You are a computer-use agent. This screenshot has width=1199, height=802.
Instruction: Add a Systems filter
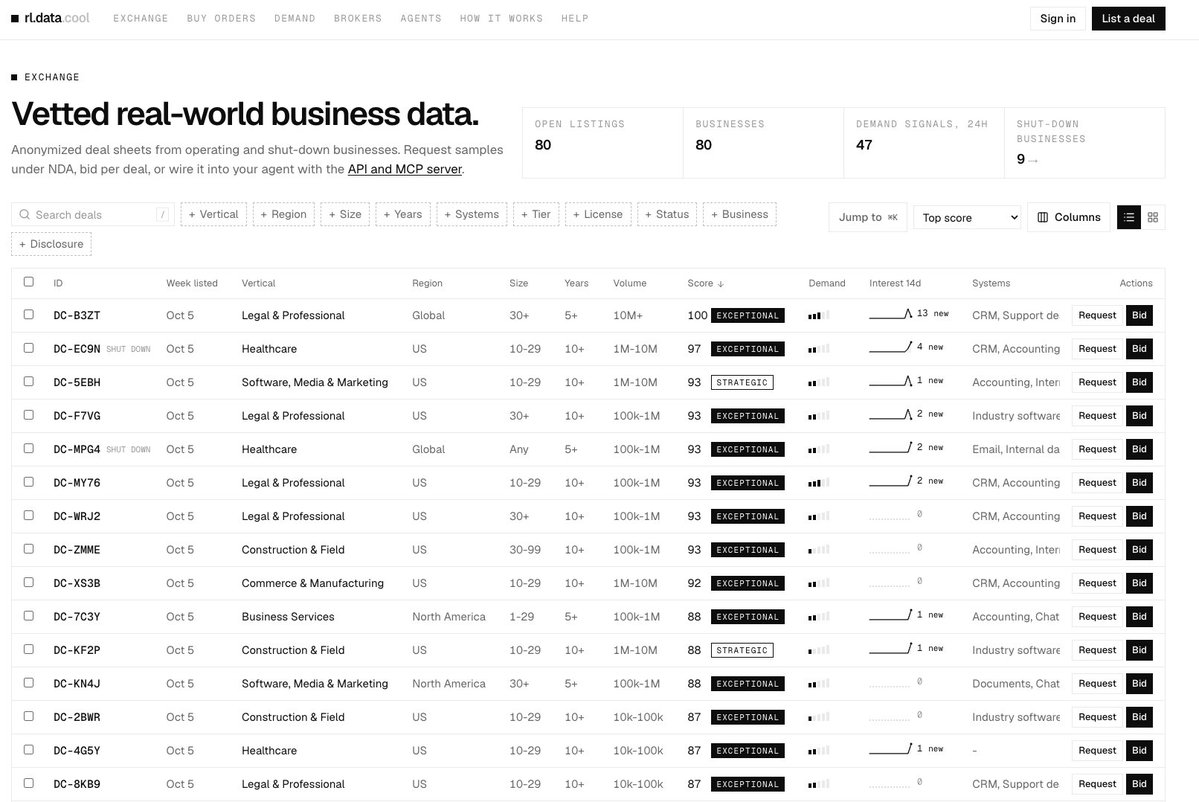point(472,214)
